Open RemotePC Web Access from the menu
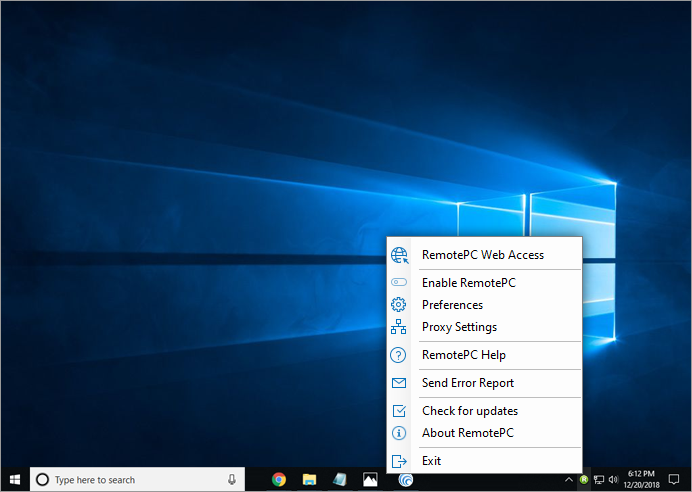The width and height of the screenshot is (692, 492). [x=484, y=255]
